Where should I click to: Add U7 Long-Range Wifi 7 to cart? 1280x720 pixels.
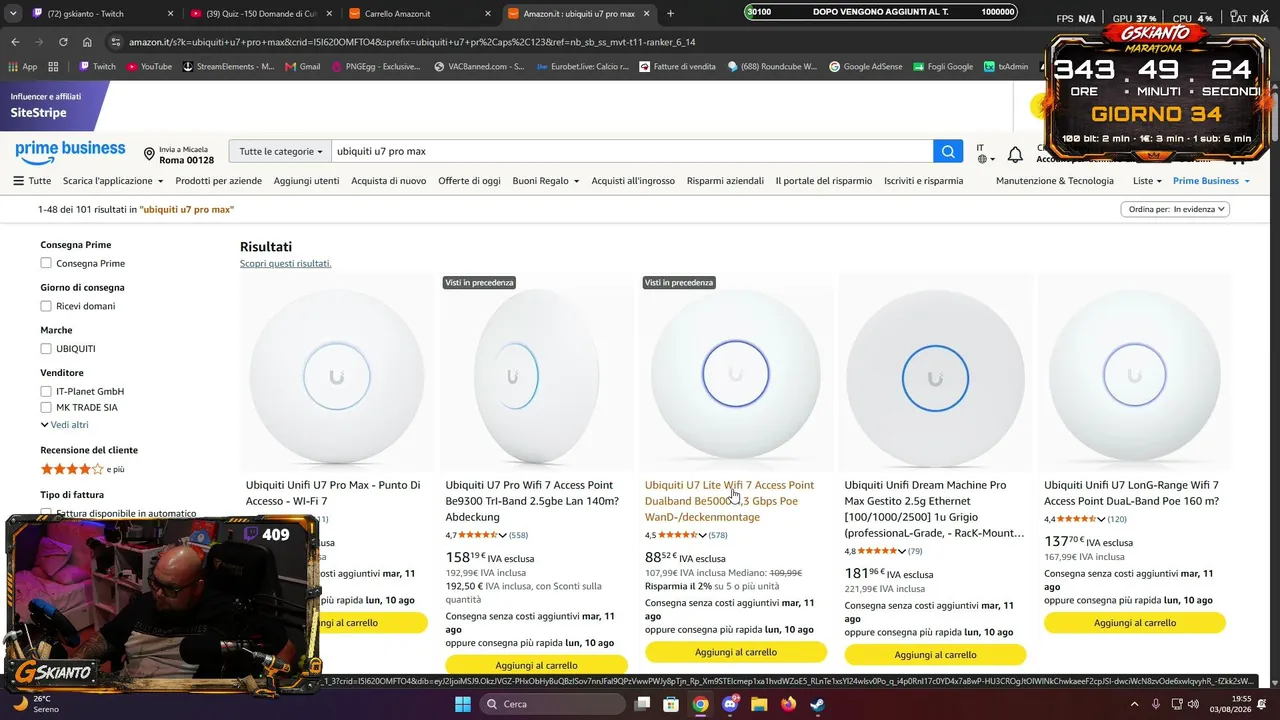tap(1135, 622)
